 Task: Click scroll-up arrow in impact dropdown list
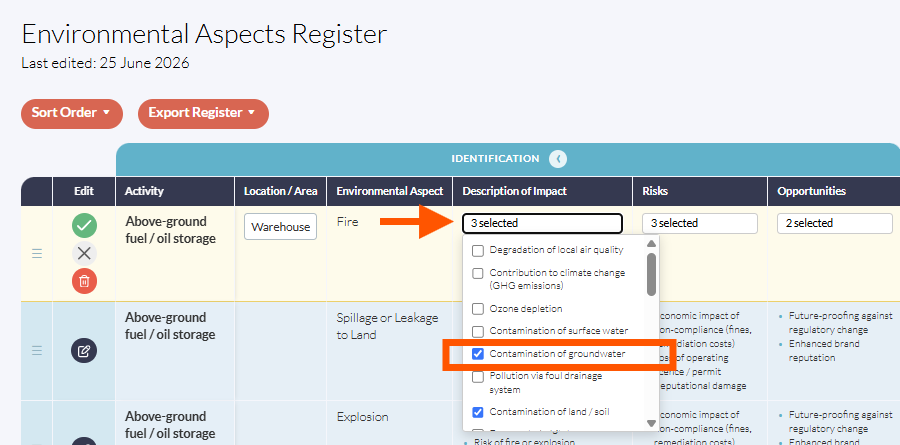click(651, 243)
